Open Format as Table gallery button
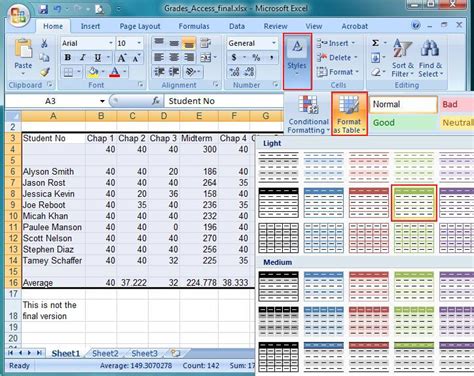Image resolution: width=474 pixels, height=376 pixels. point(349,114)
